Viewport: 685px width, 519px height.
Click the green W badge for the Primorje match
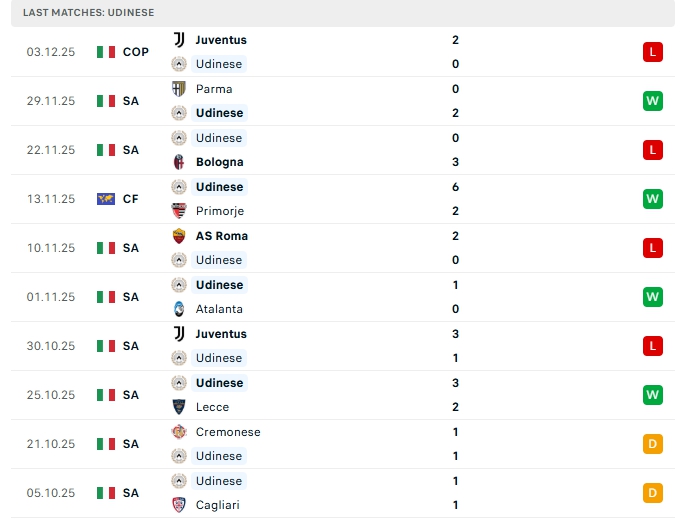point(653,199)
